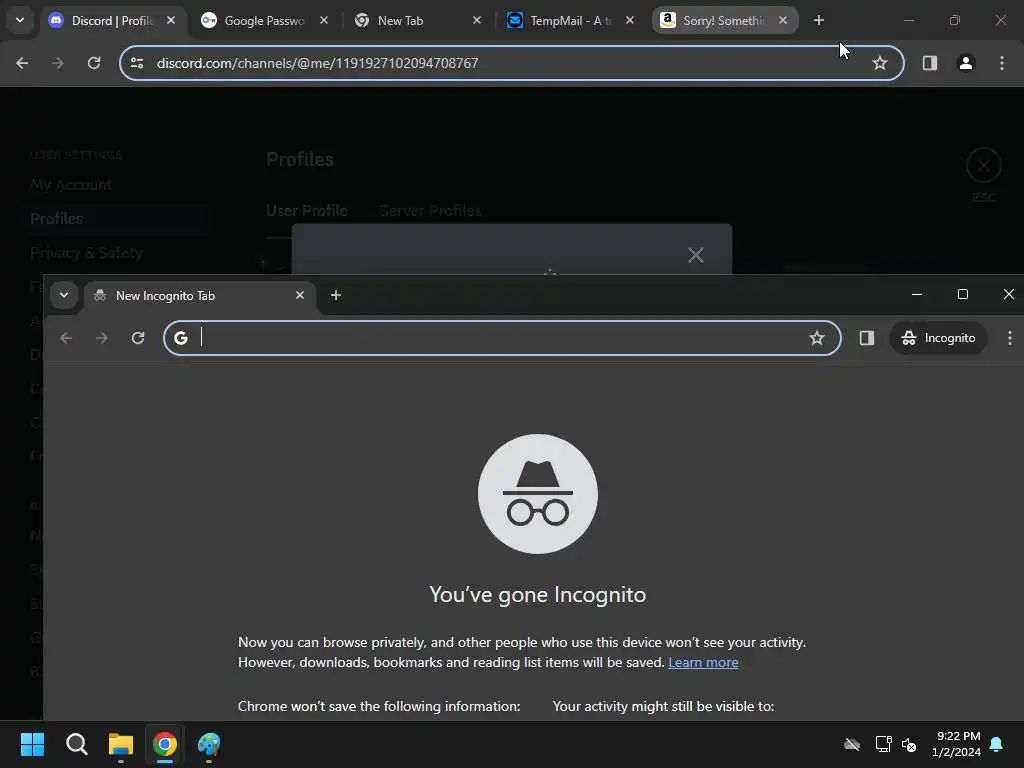Click Back in the Incognito window

[66, 338]
